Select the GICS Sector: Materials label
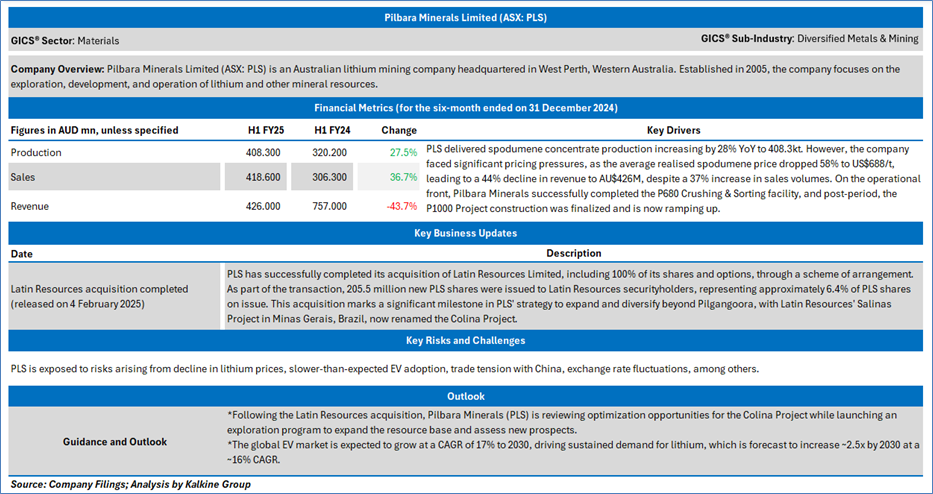 pyautogui.click(x=65, y=41)
